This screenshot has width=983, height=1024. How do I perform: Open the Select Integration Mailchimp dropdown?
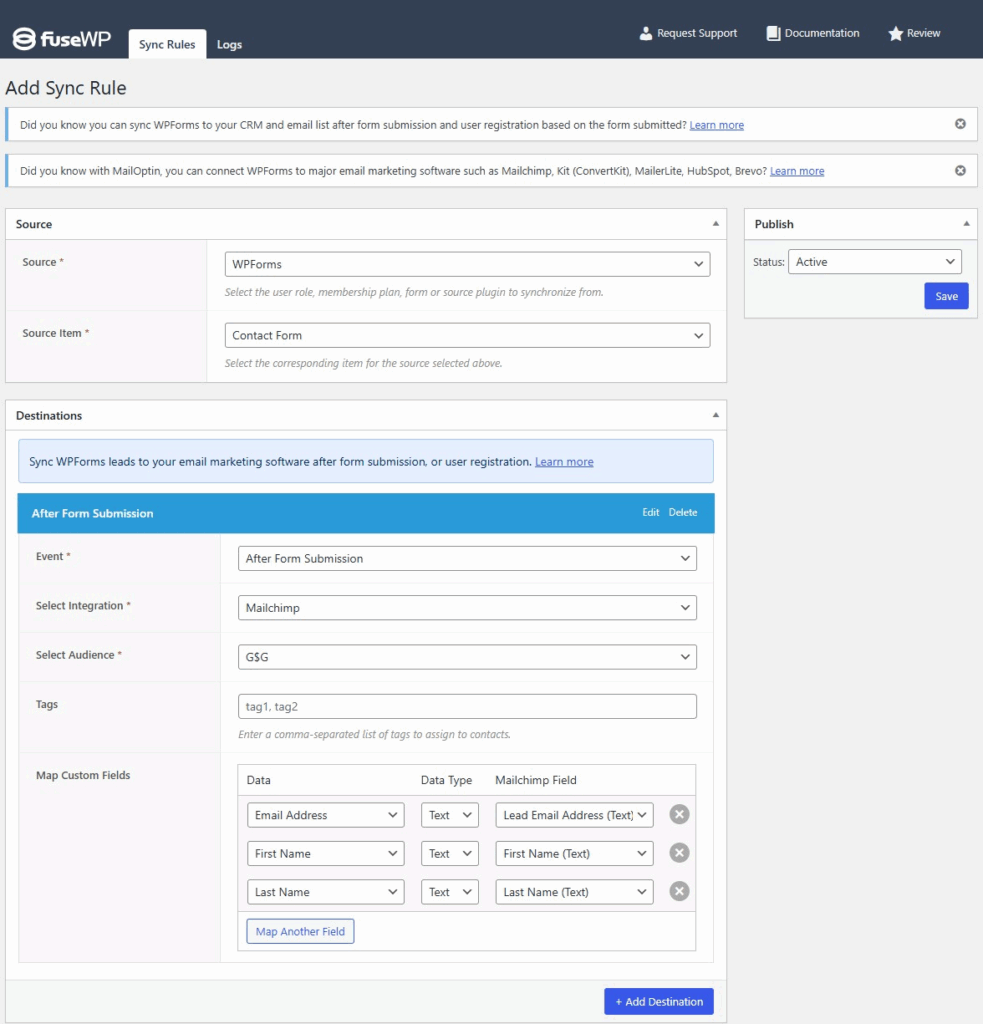click(x=467, y=607)
